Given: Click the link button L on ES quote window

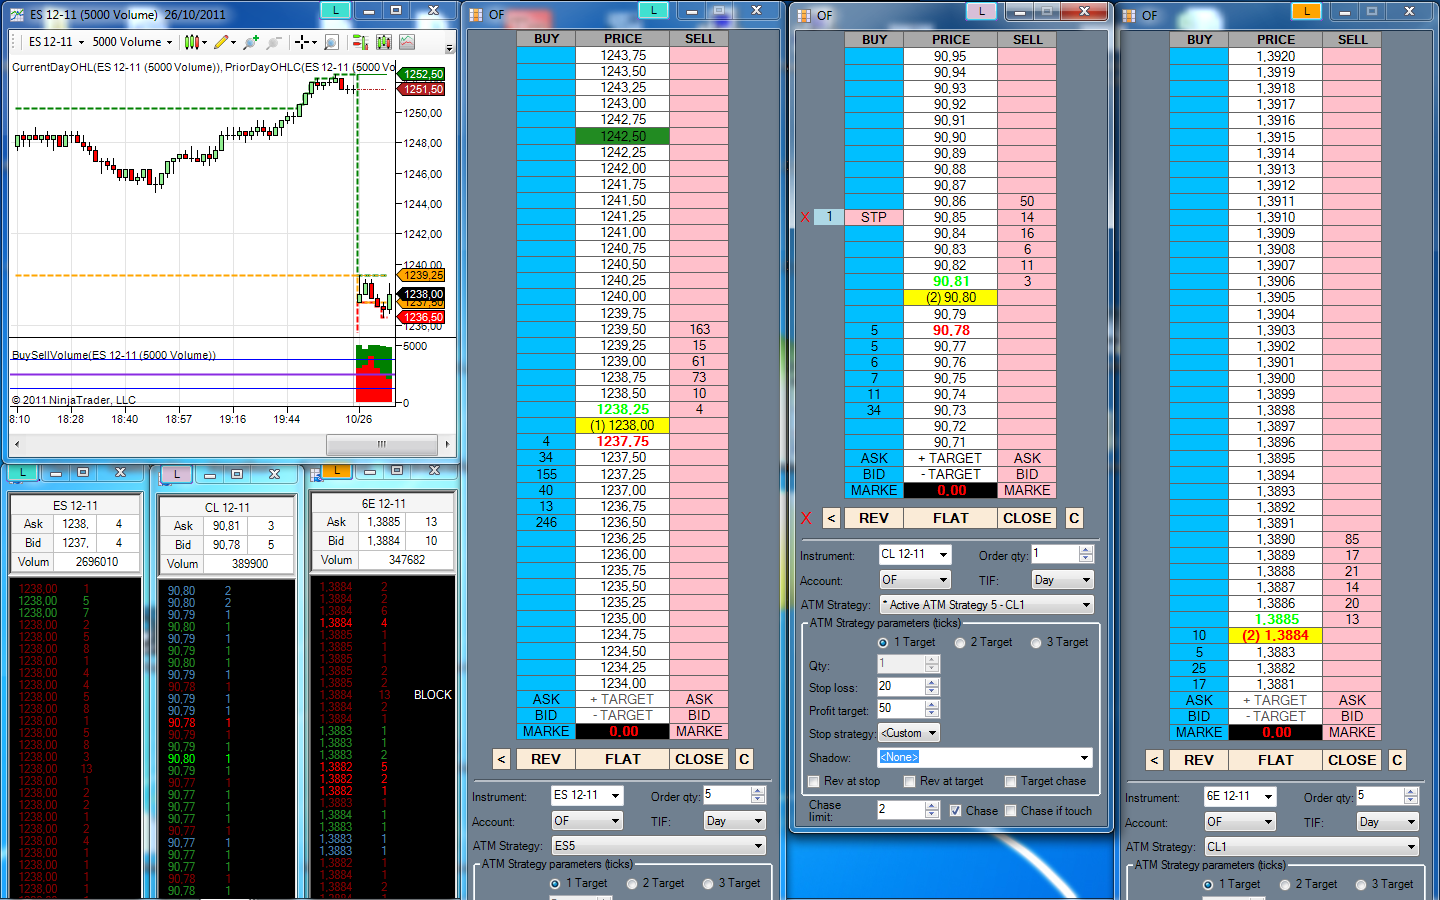Looking at the screenshot, I should (x=23, y=472).
